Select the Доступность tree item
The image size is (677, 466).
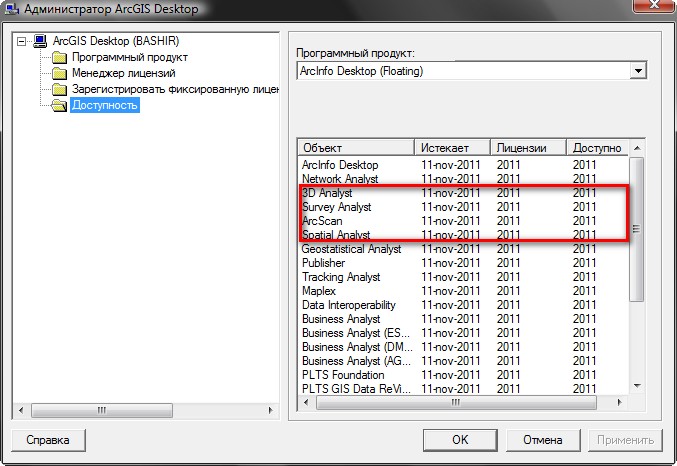click(x=105, y=105)
